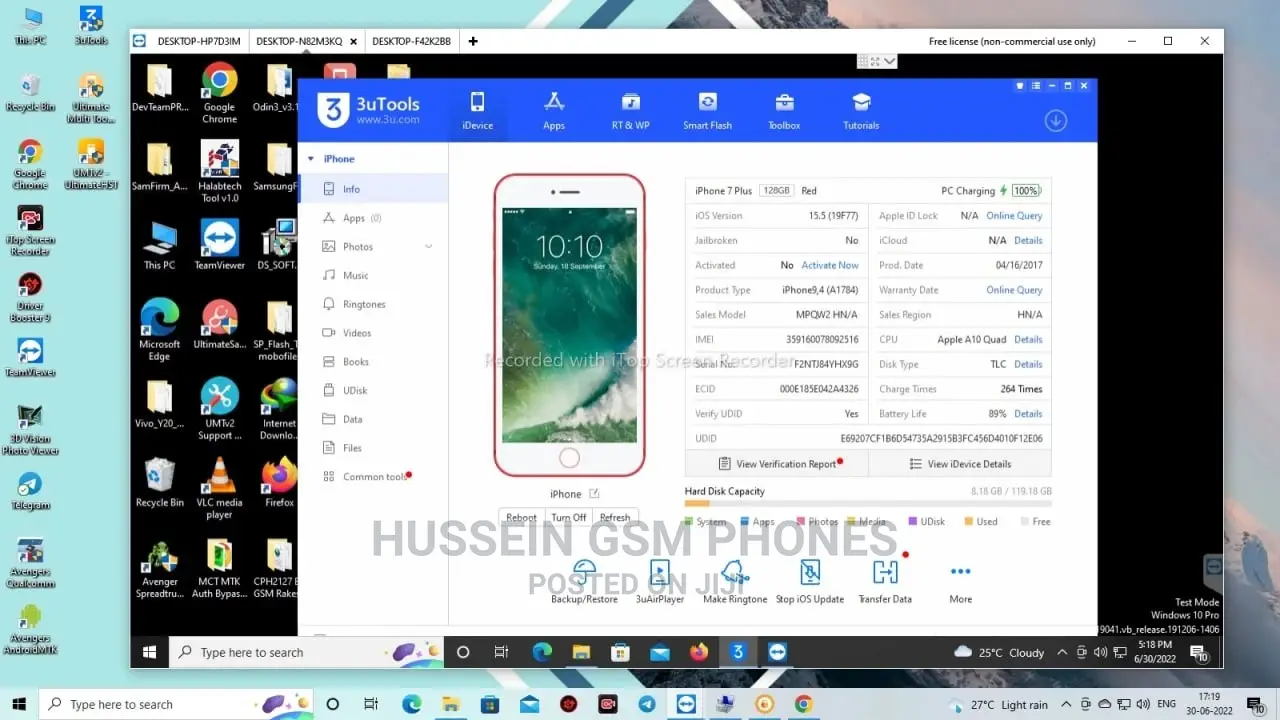This screenshot has height=720, width=1280.
Task: Open VLC media player on remote desktop
Action: (x=219, y=488)
